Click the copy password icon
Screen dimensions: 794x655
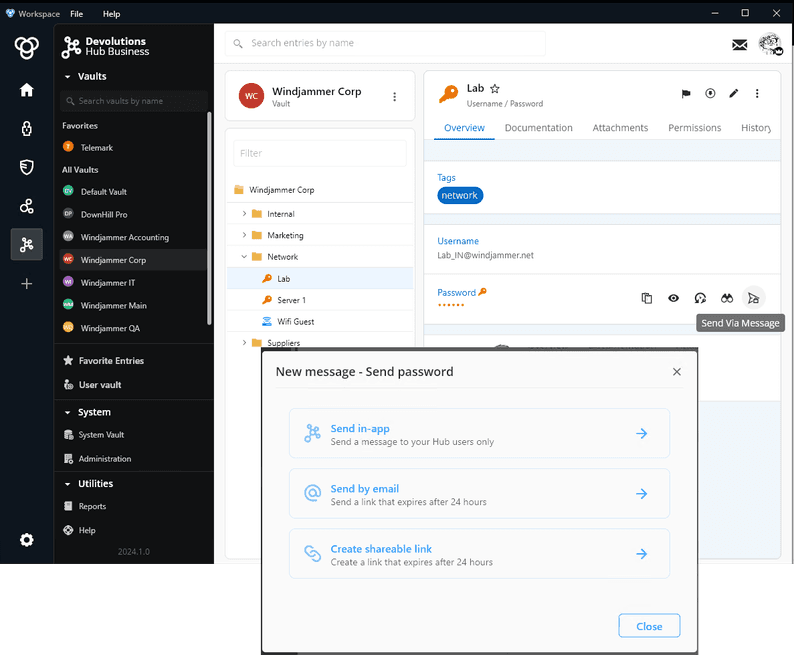(647, 298)
